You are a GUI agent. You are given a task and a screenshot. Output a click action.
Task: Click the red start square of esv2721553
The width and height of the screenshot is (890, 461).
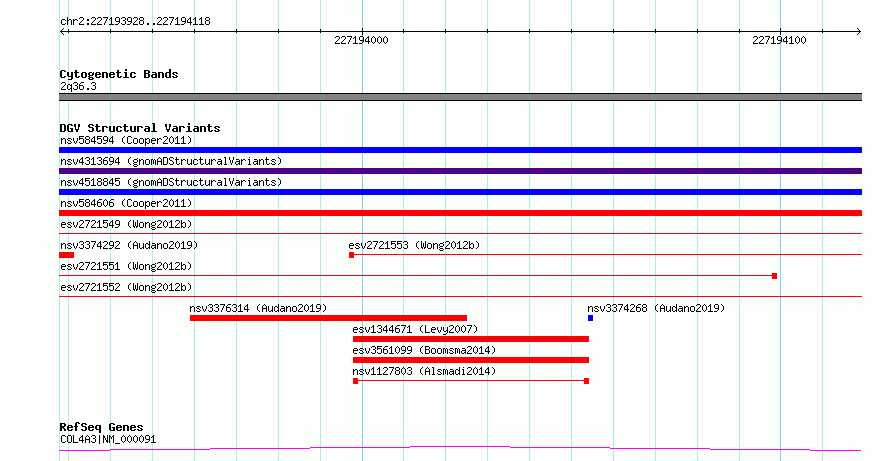[x=351, y=255]
